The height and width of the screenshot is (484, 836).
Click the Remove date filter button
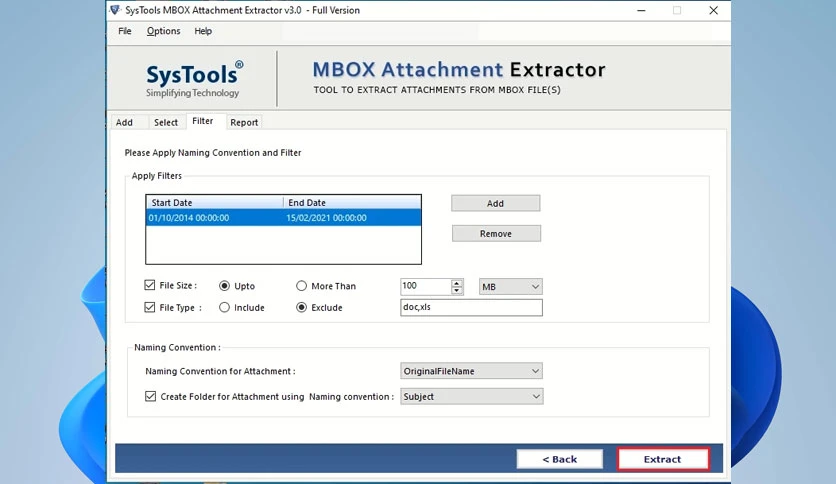(x=496, y=233)
